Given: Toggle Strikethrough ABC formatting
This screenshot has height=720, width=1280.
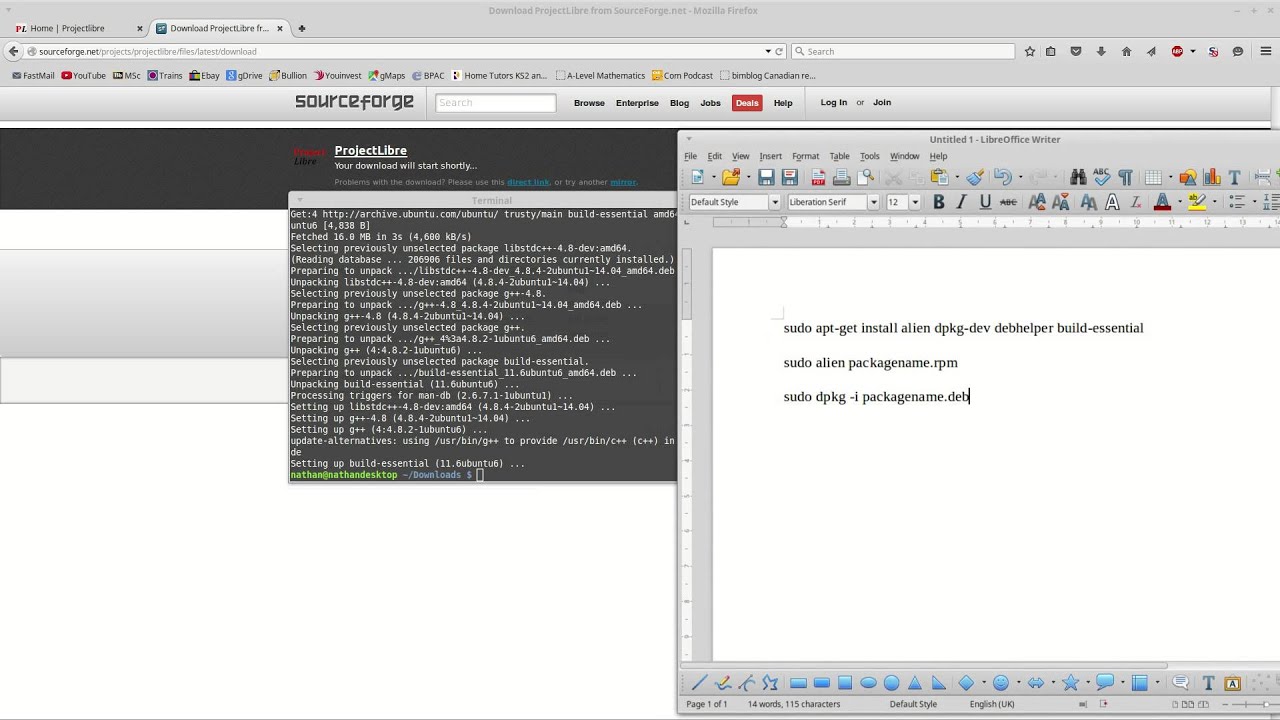Looking at the screenshot, I should tap(1008, 202).
